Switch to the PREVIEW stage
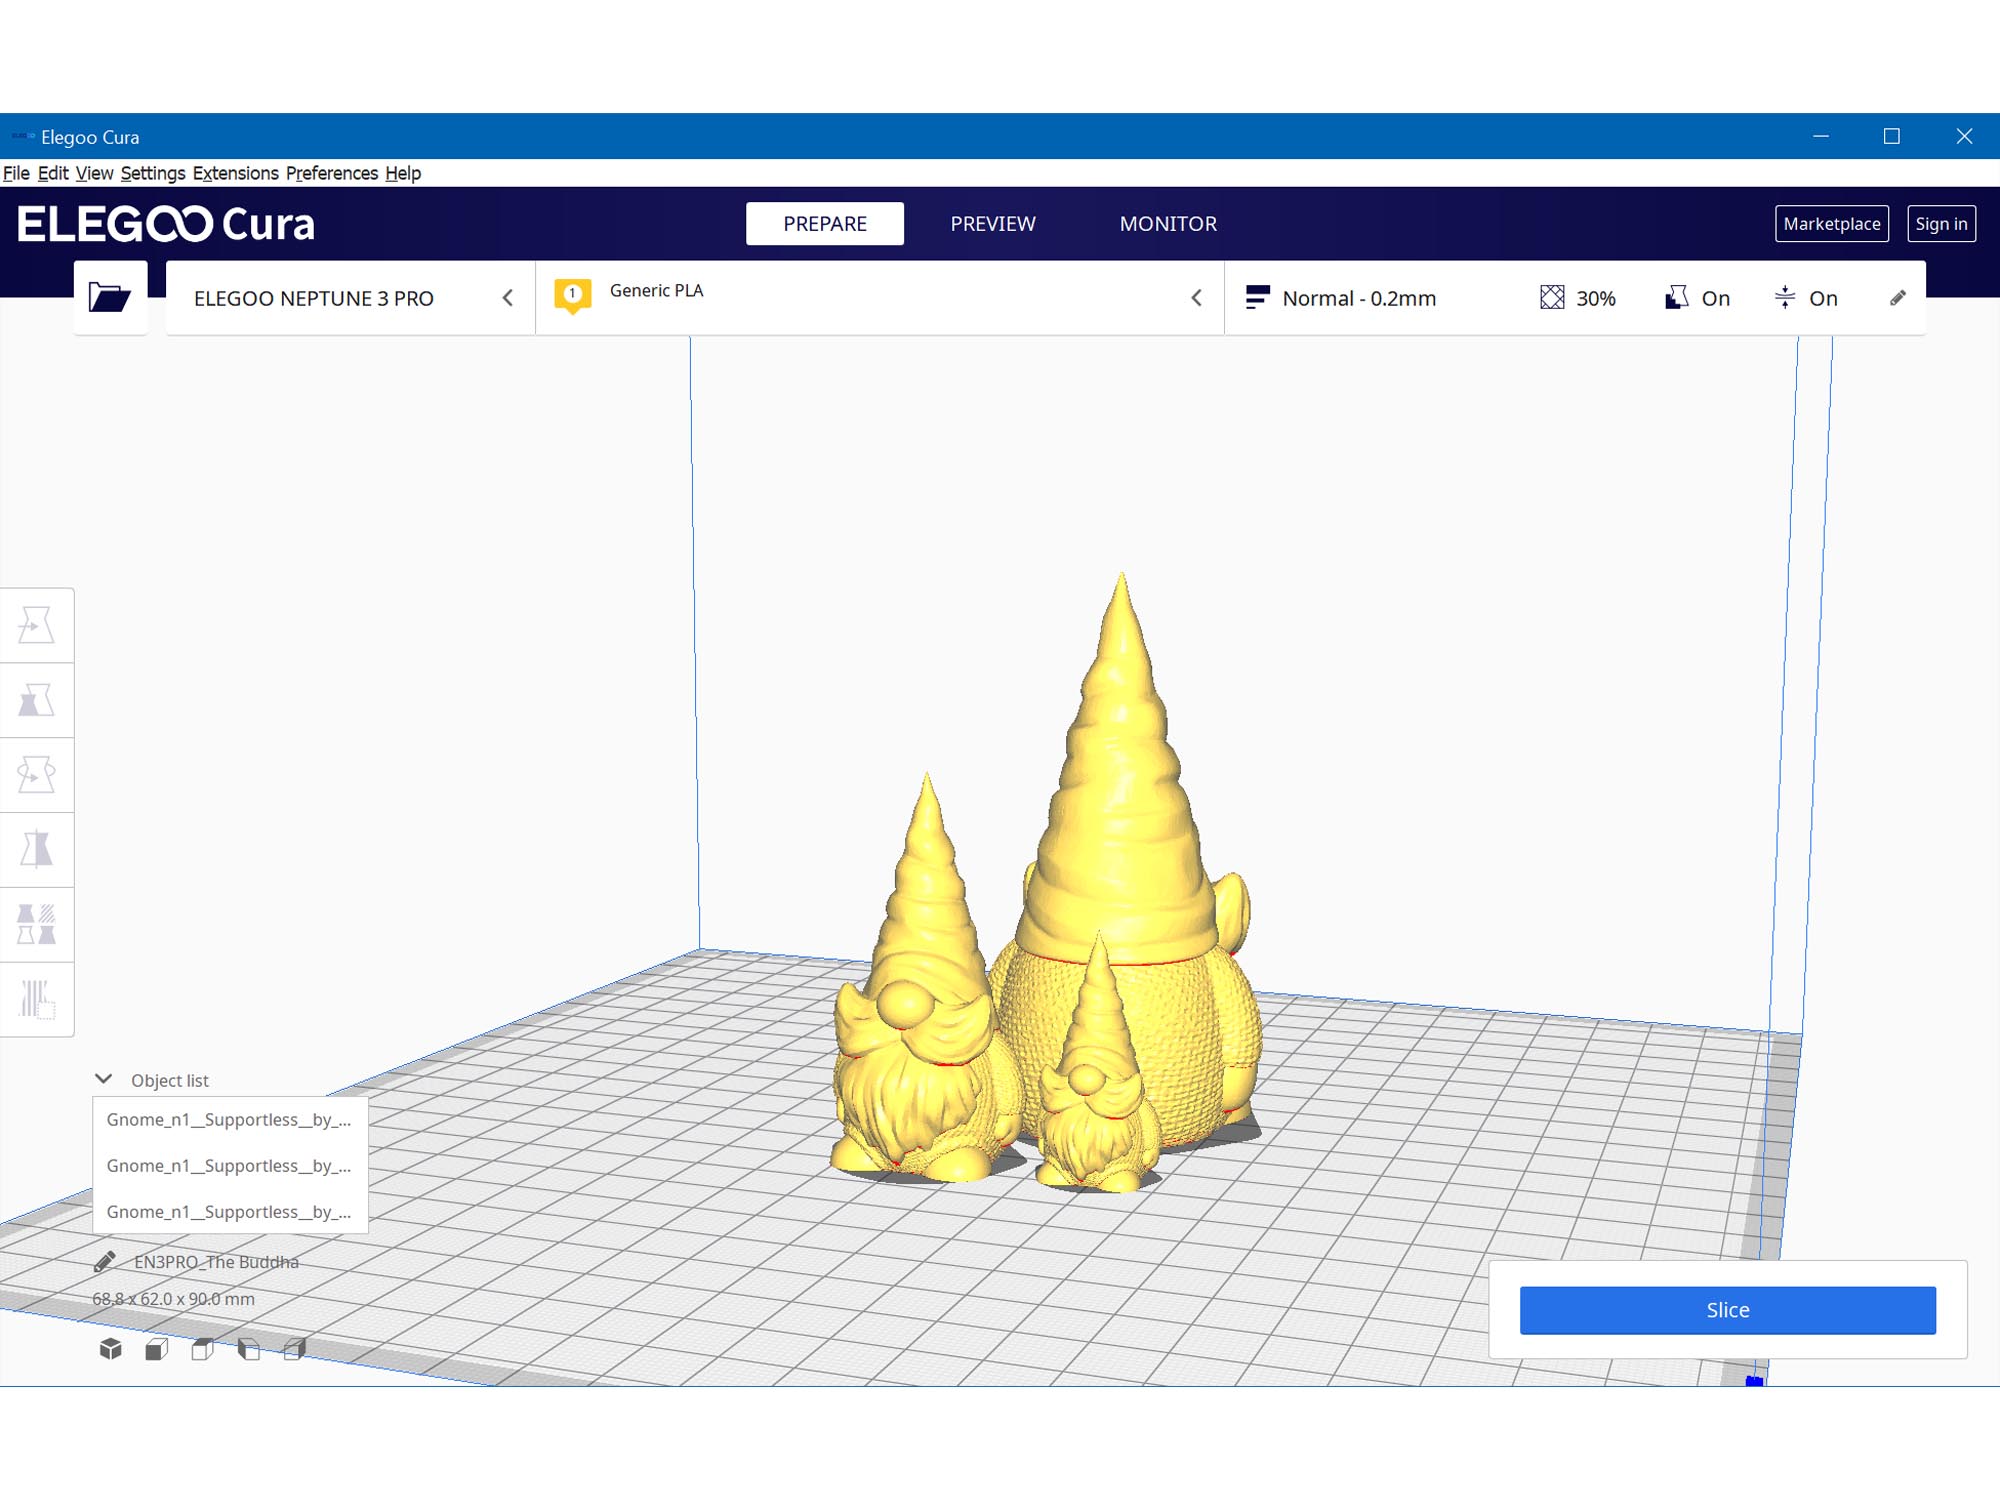Image resolution: width=2000 pixels, height=1500 pixels. (993, 224)
